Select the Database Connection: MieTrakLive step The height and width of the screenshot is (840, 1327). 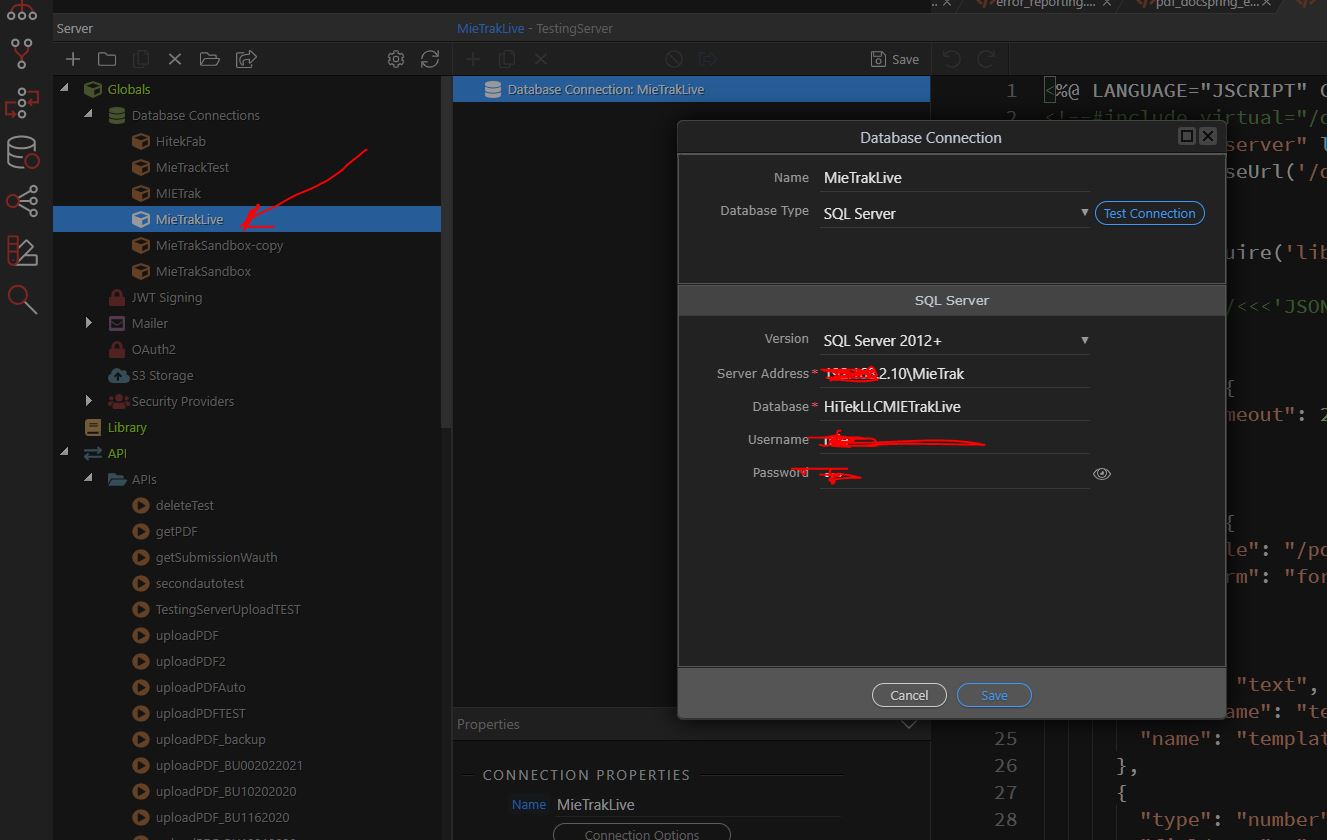click(691, 90)
